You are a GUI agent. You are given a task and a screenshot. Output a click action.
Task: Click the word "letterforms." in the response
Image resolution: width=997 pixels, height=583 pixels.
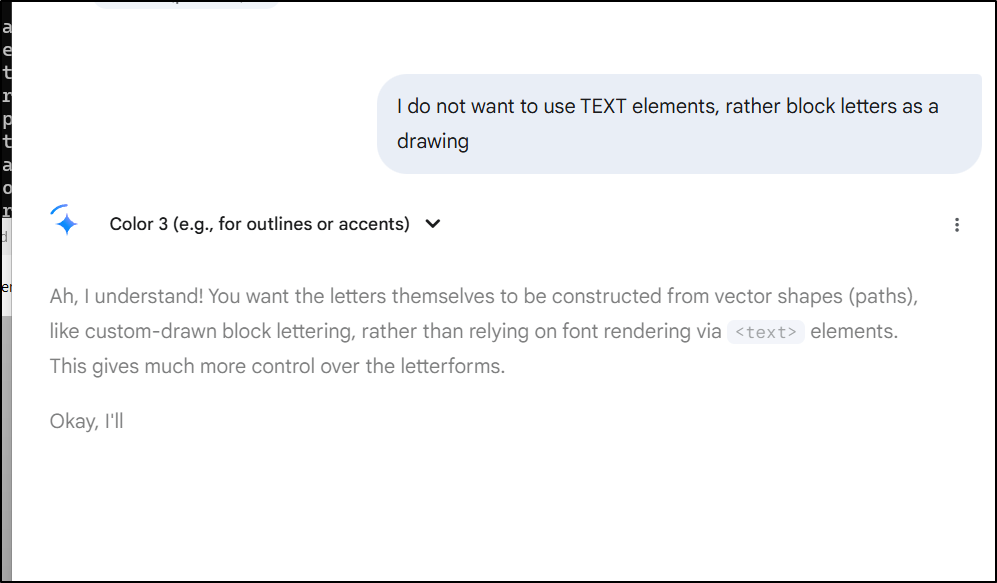[453, 366]
